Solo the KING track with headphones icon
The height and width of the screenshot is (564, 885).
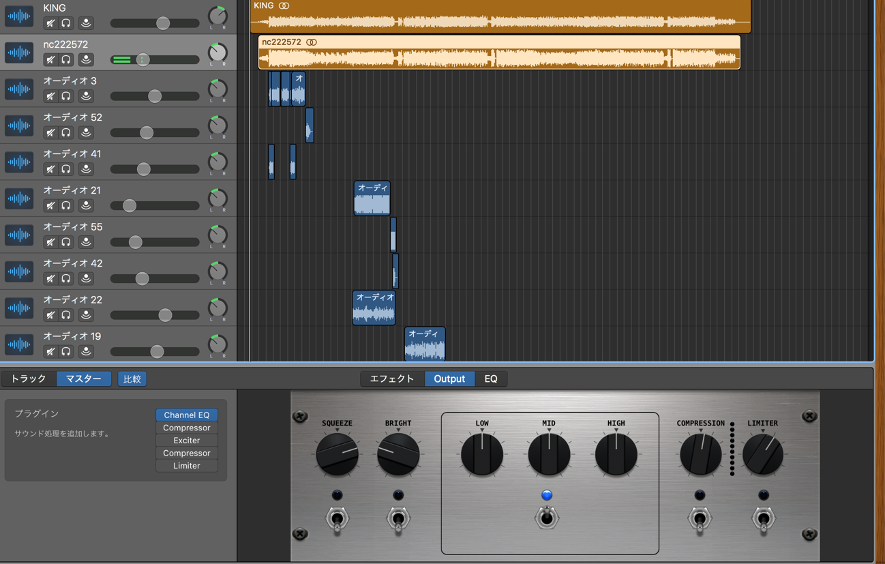[x=66, y=23]
